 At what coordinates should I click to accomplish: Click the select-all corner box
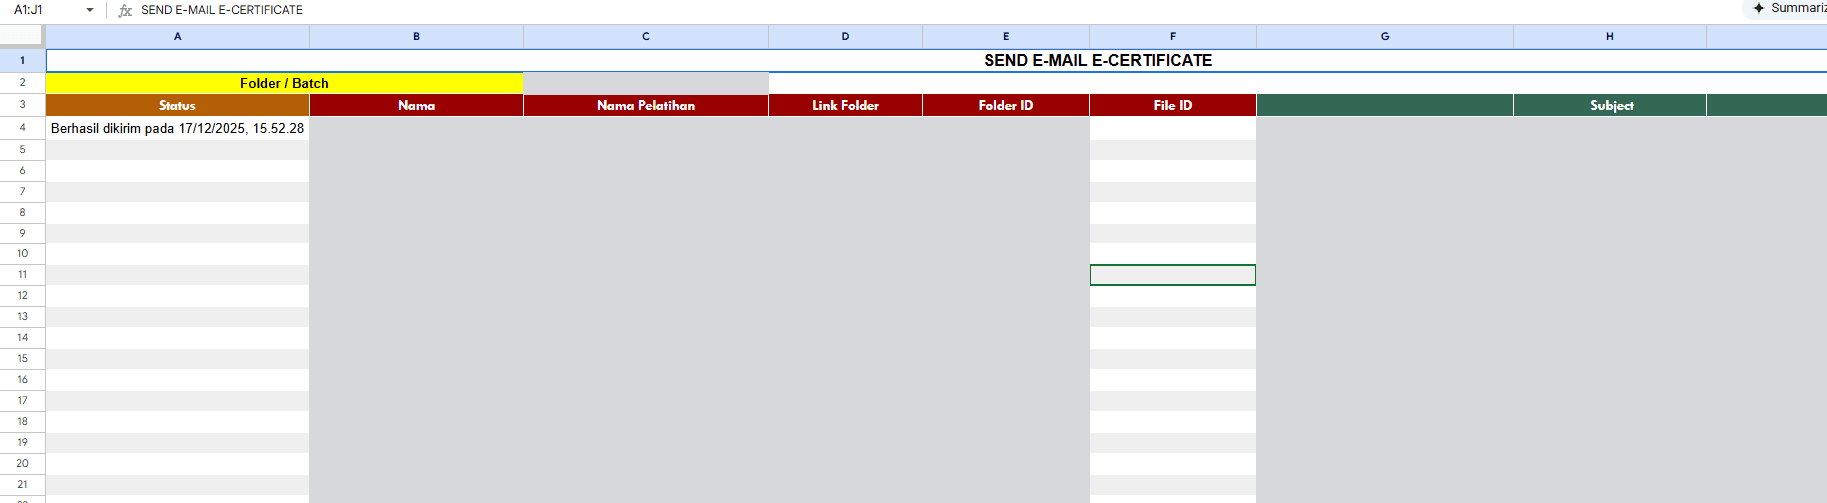click(22, 36)
